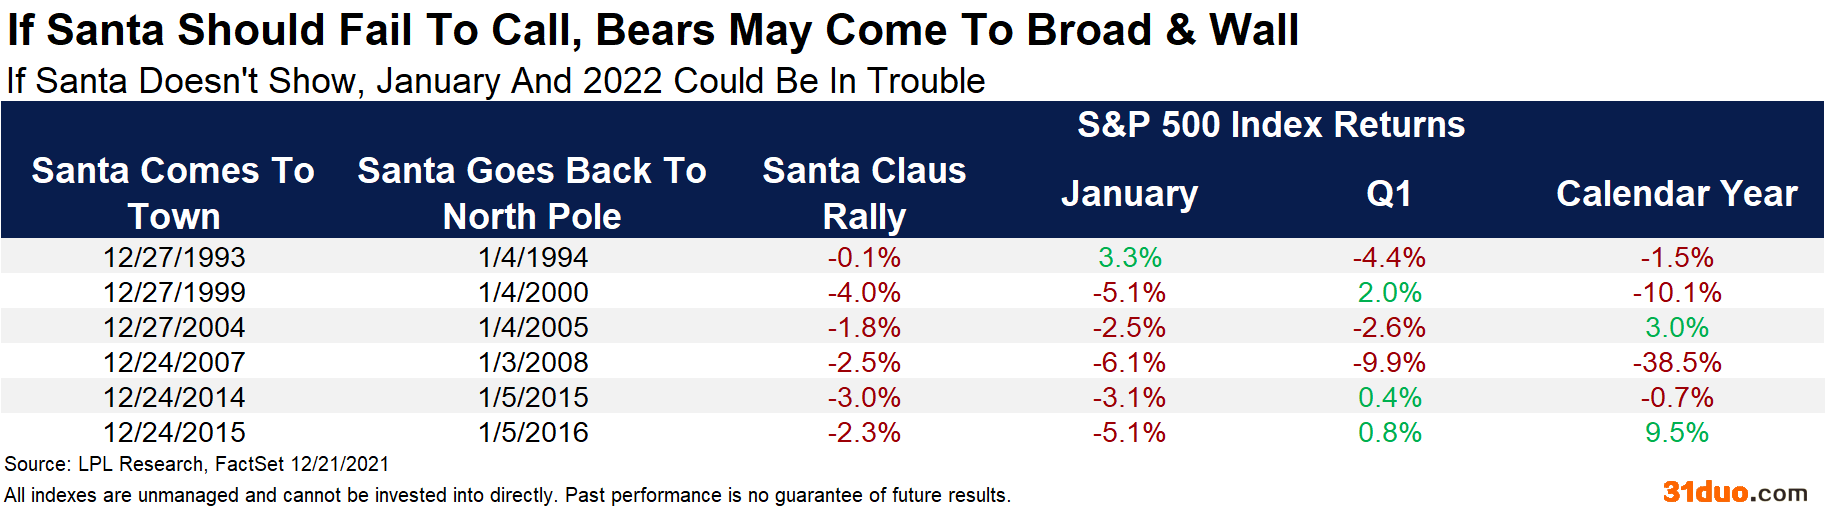Select the 12/27/1993 date cell
1826x514 pixels.
click(174, 257)
